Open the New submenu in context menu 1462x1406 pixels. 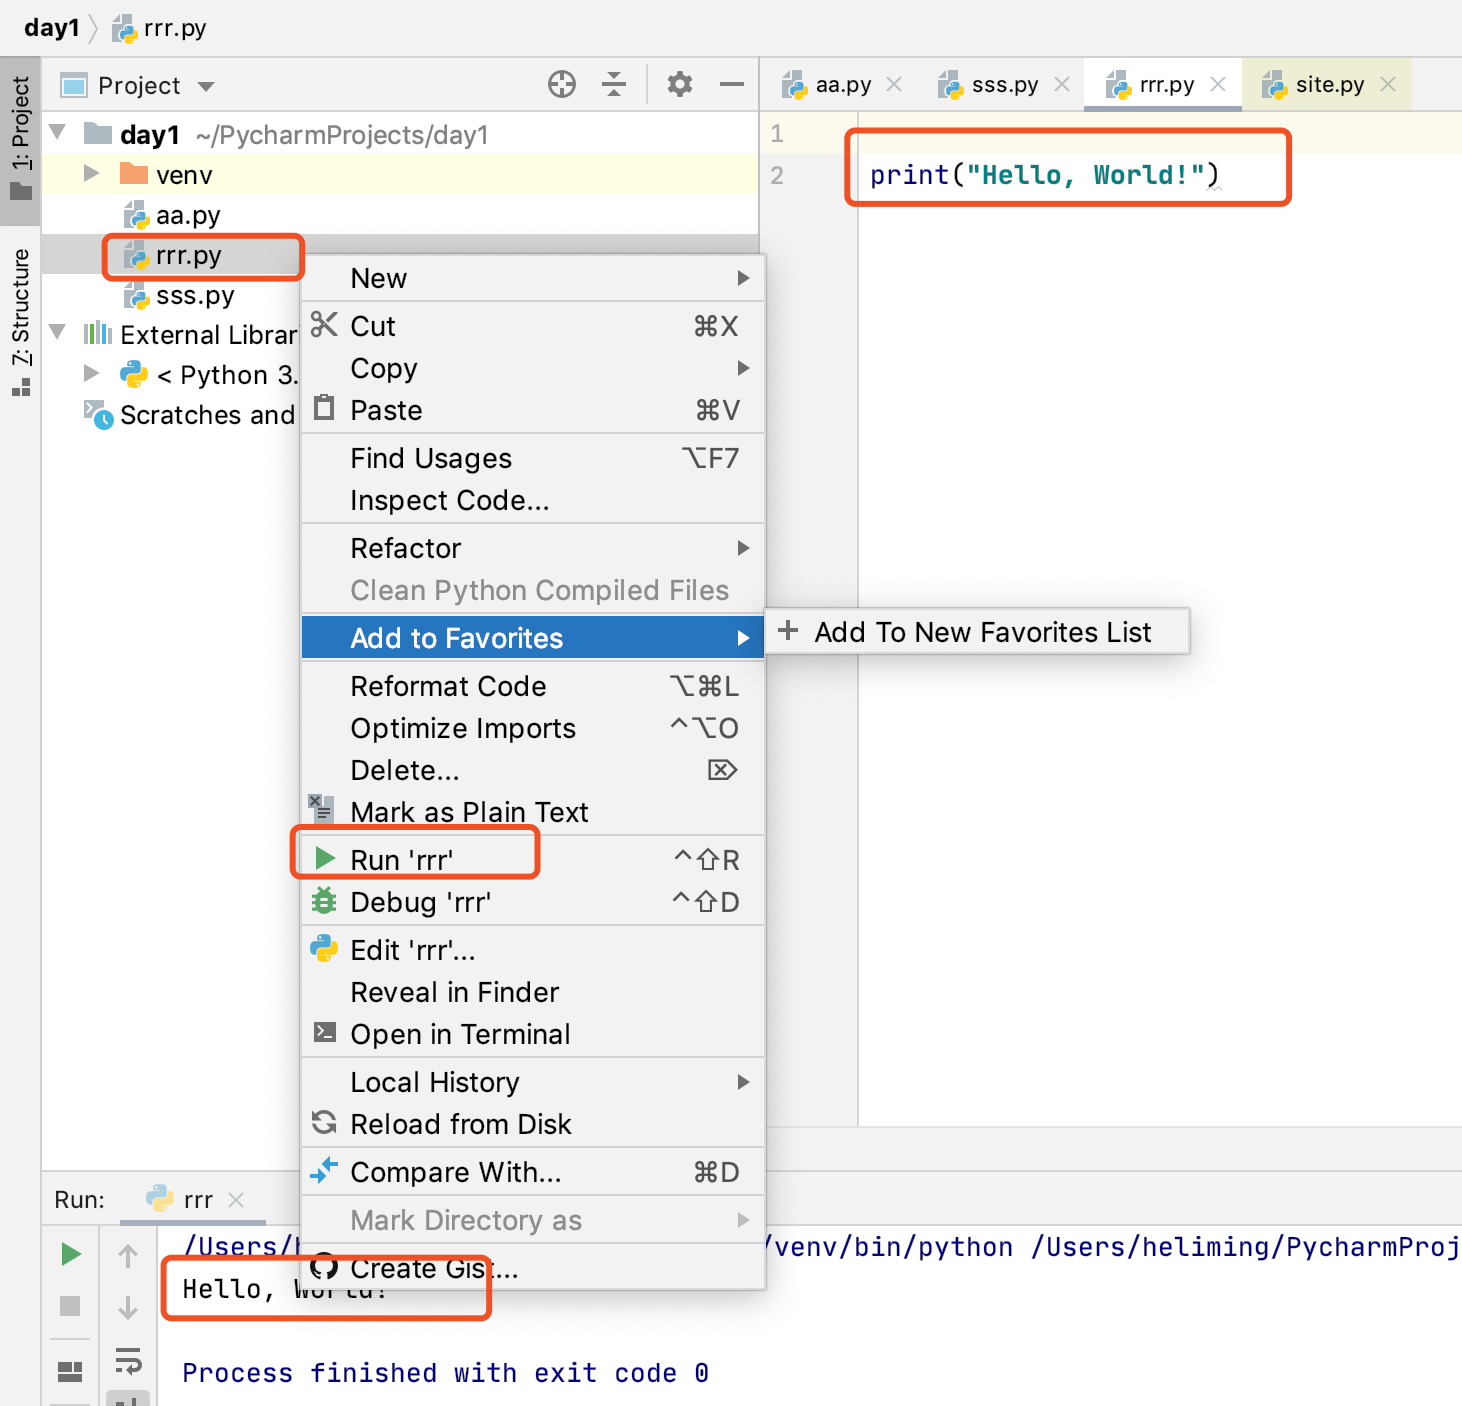coord(533,278)
